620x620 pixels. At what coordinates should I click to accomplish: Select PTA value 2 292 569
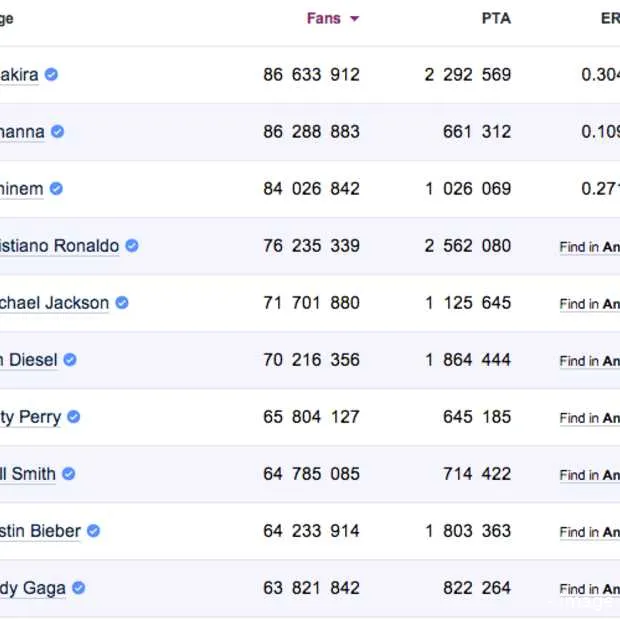[x=468, y=75]
